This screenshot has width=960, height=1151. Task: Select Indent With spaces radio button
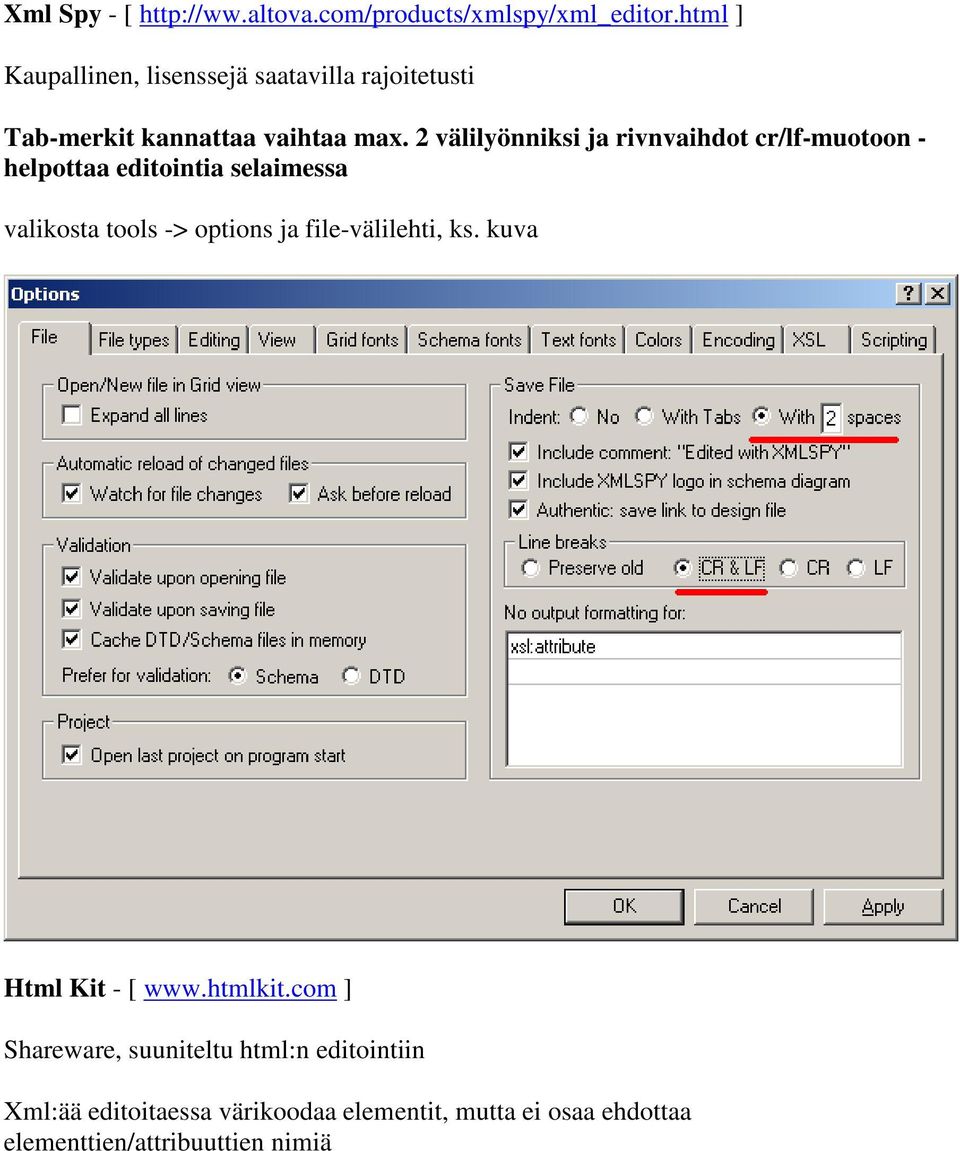click(x=761, y=416)
